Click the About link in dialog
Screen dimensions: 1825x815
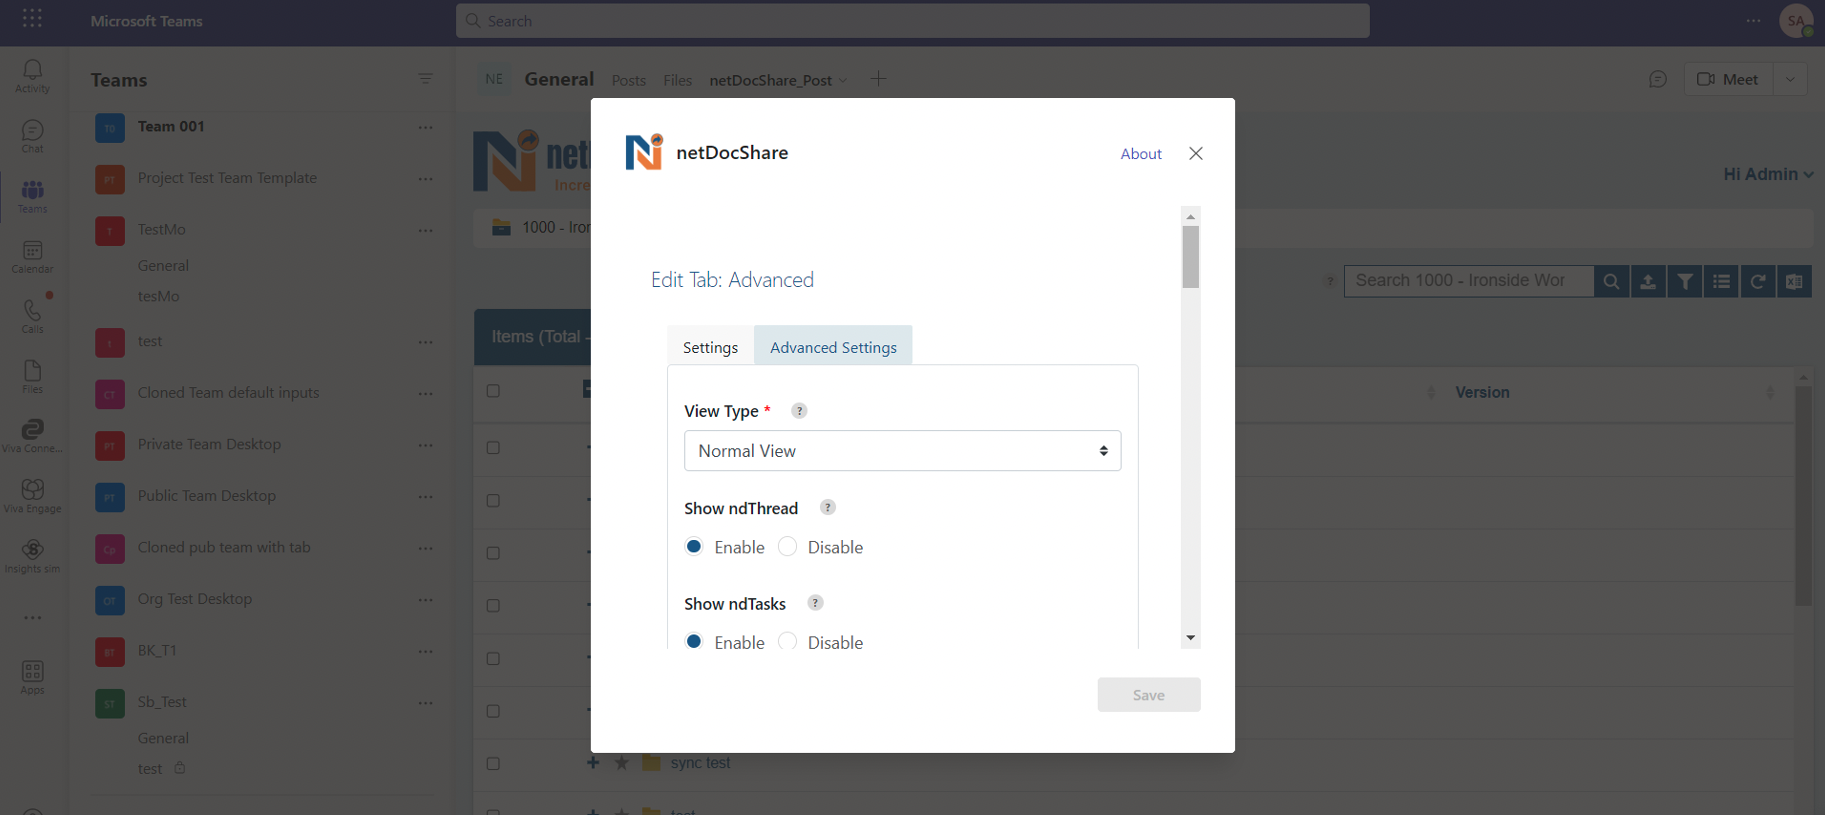[x=1141, y=153]
